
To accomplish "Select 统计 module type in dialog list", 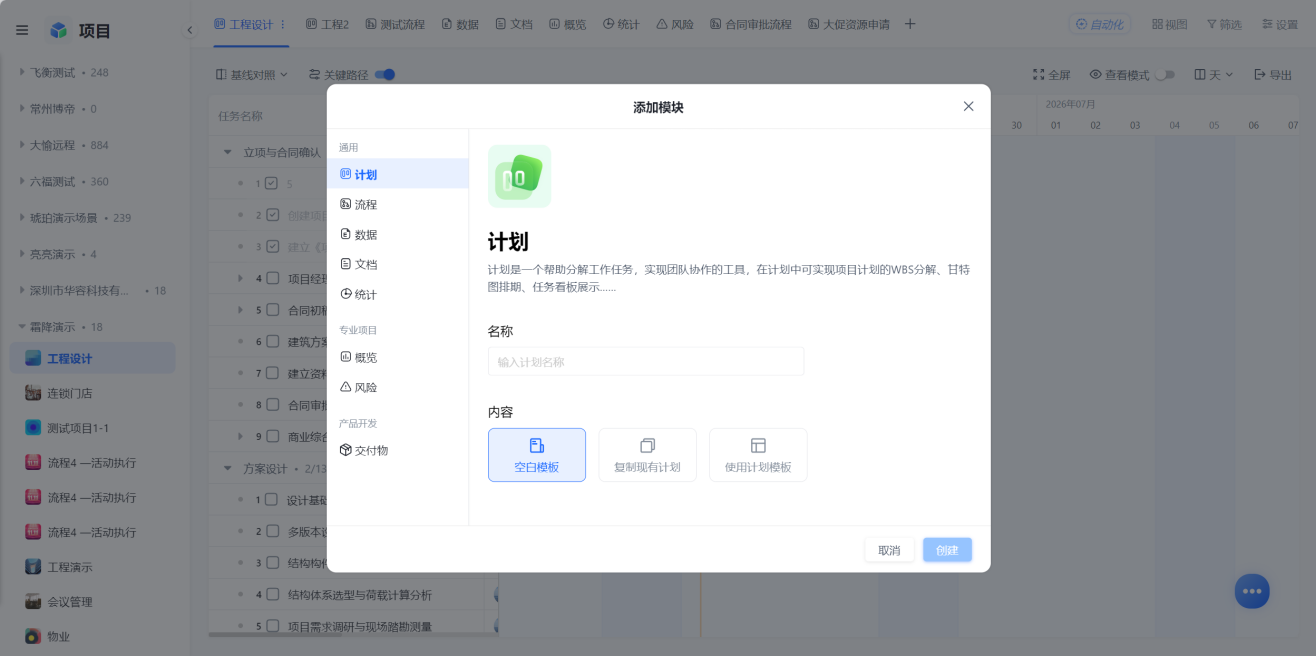I will tap(398, 294).
